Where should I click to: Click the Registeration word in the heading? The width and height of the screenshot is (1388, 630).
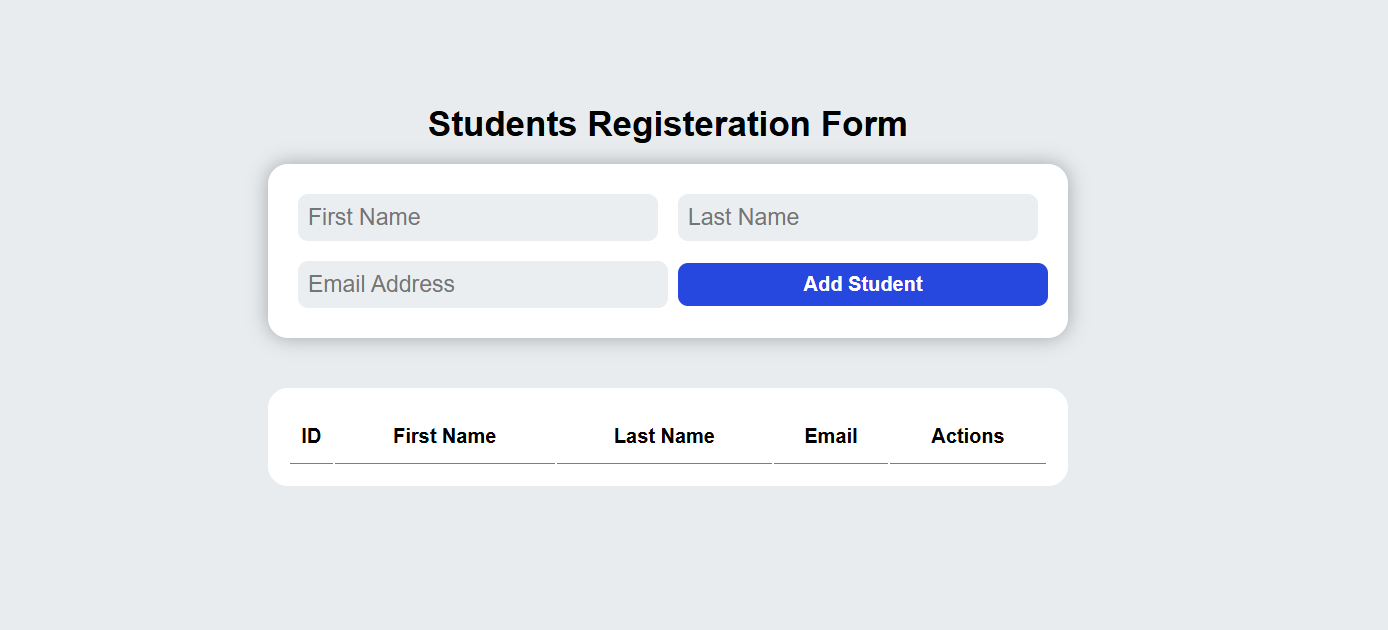(698, 124)
